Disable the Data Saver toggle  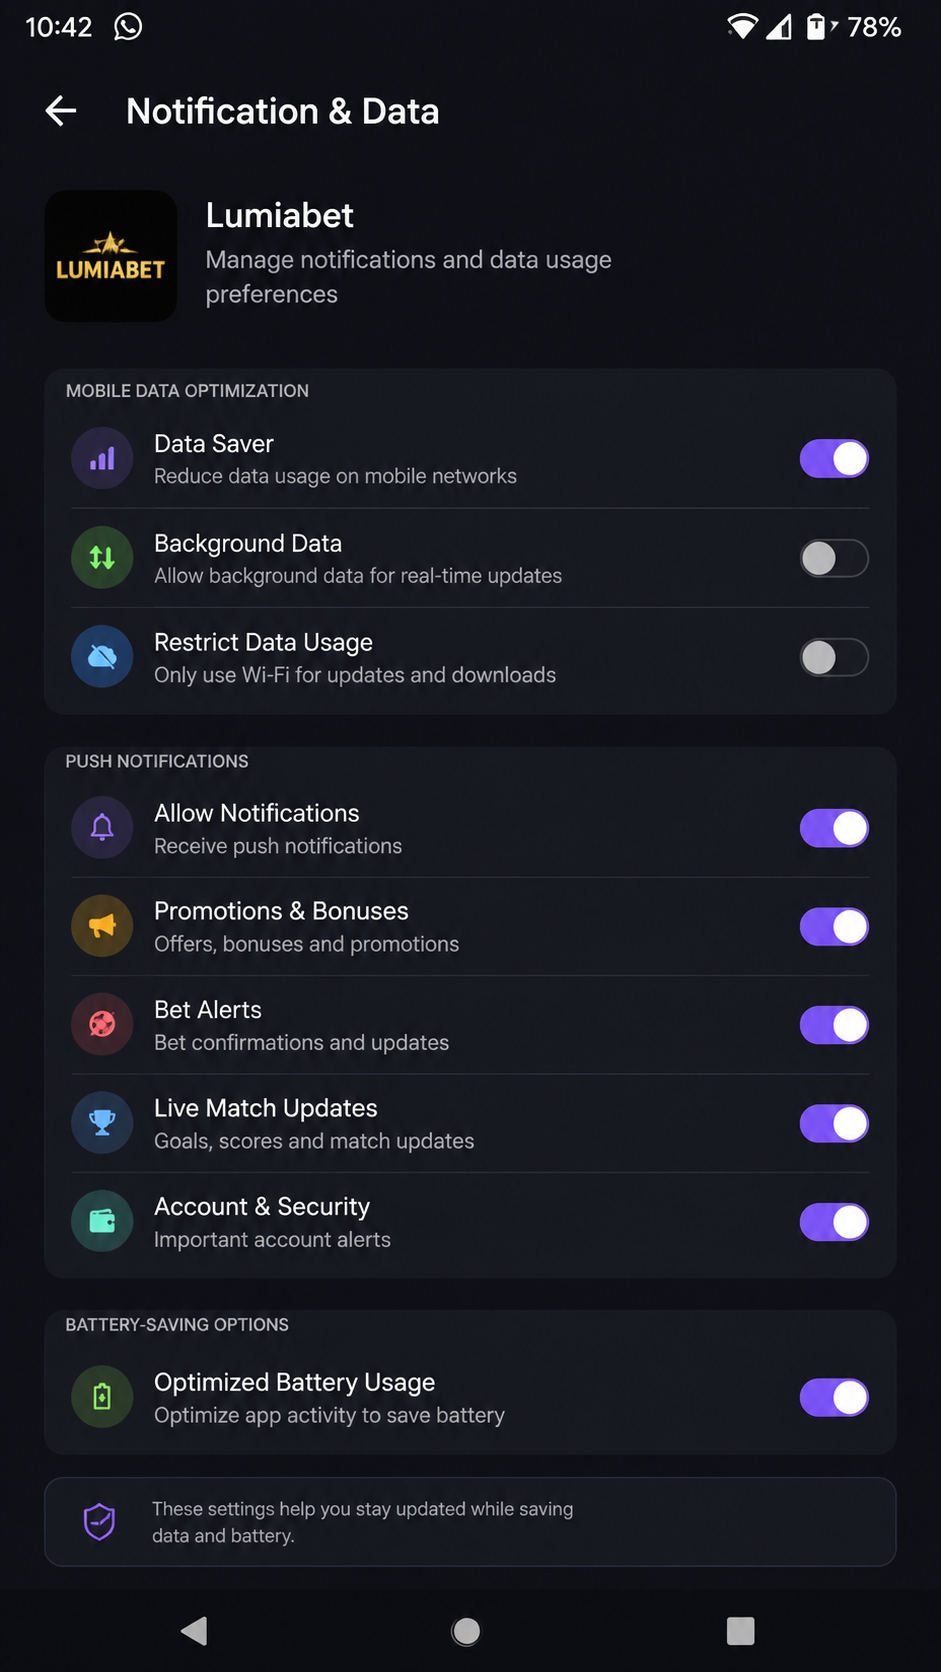point(834,458)
